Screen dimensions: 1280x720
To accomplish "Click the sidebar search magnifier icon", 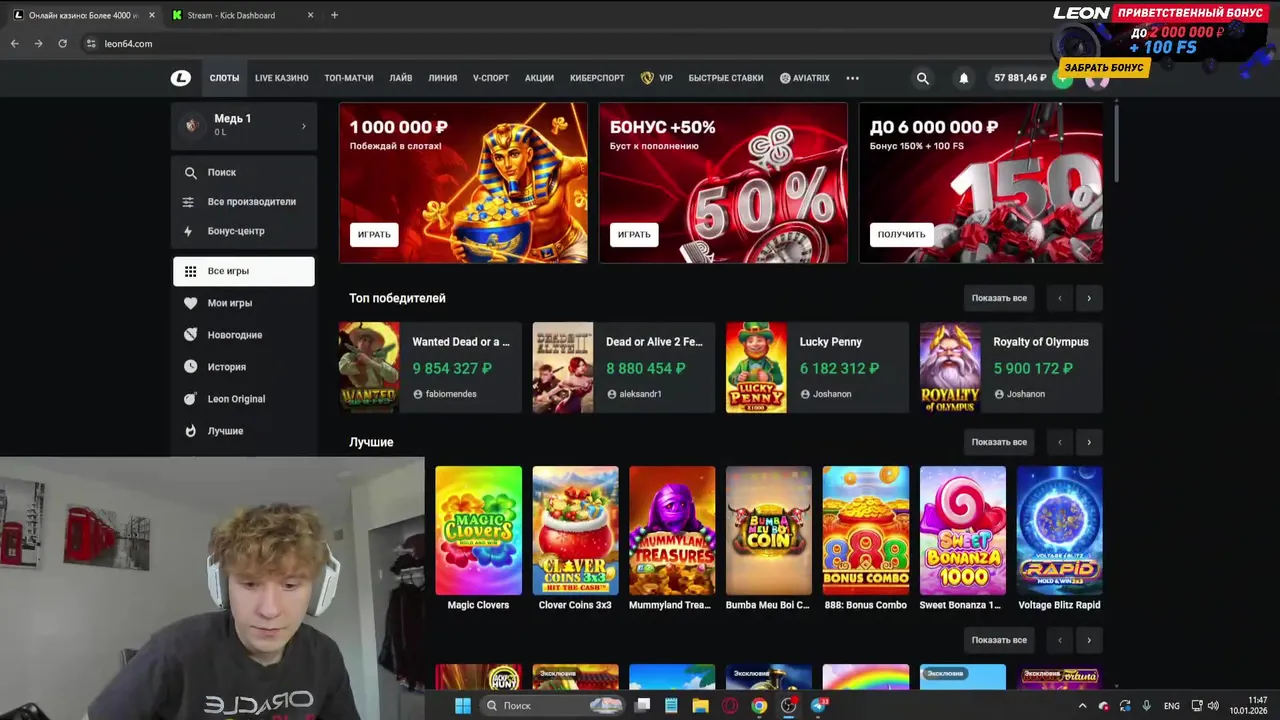I will pos(190,172).
